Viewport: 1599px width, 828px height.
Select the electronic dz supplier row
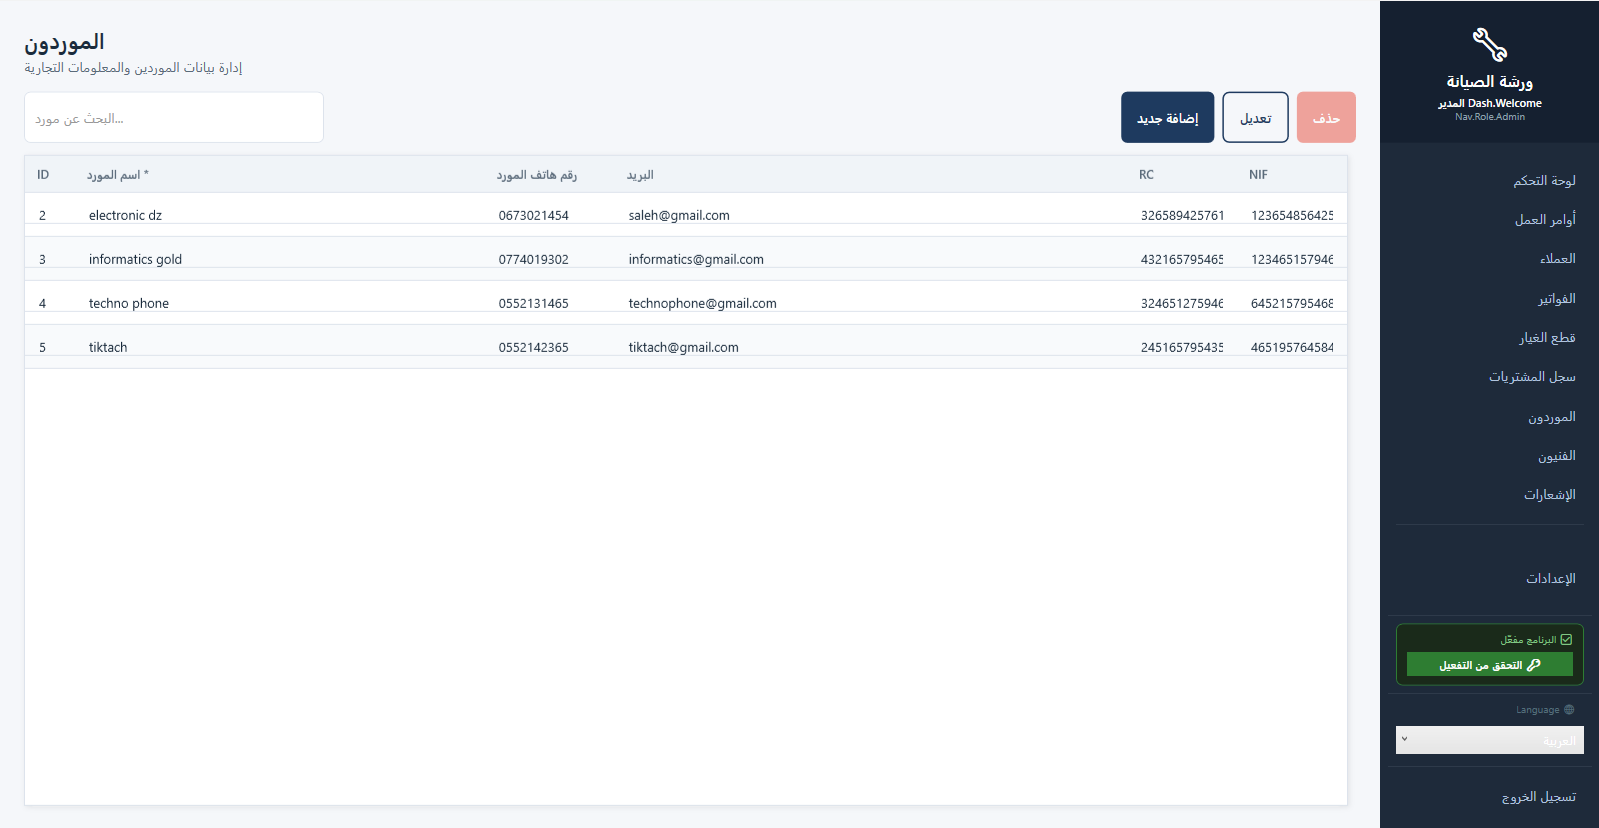[686, 215]
